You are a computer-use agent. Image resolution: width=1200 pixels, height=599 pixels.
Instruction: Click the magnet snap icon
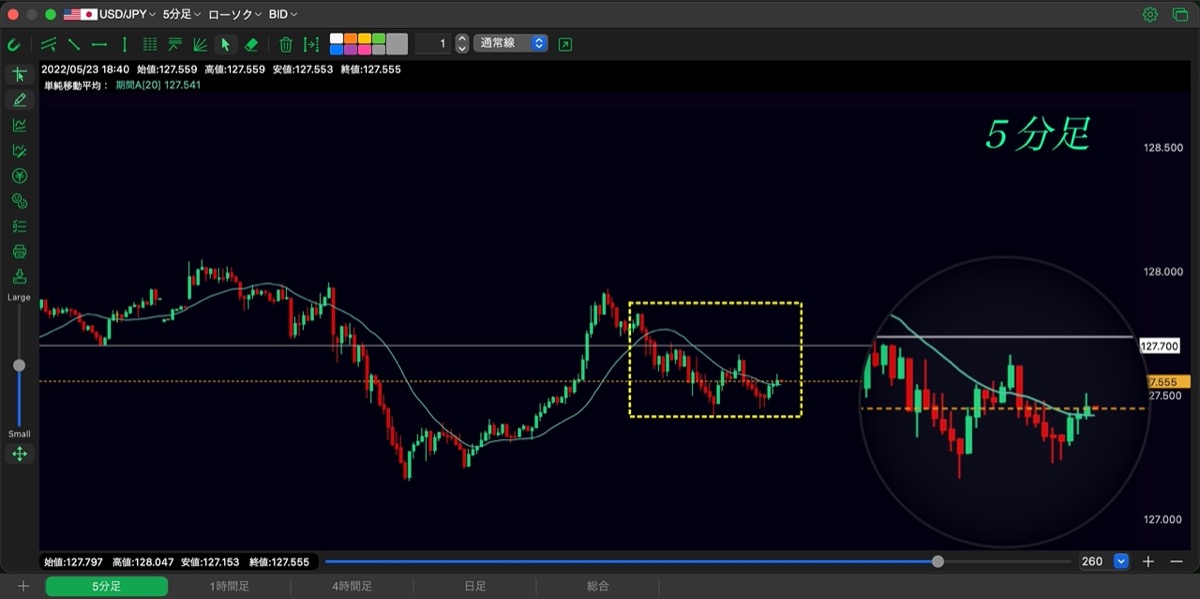tap(14, 44)
